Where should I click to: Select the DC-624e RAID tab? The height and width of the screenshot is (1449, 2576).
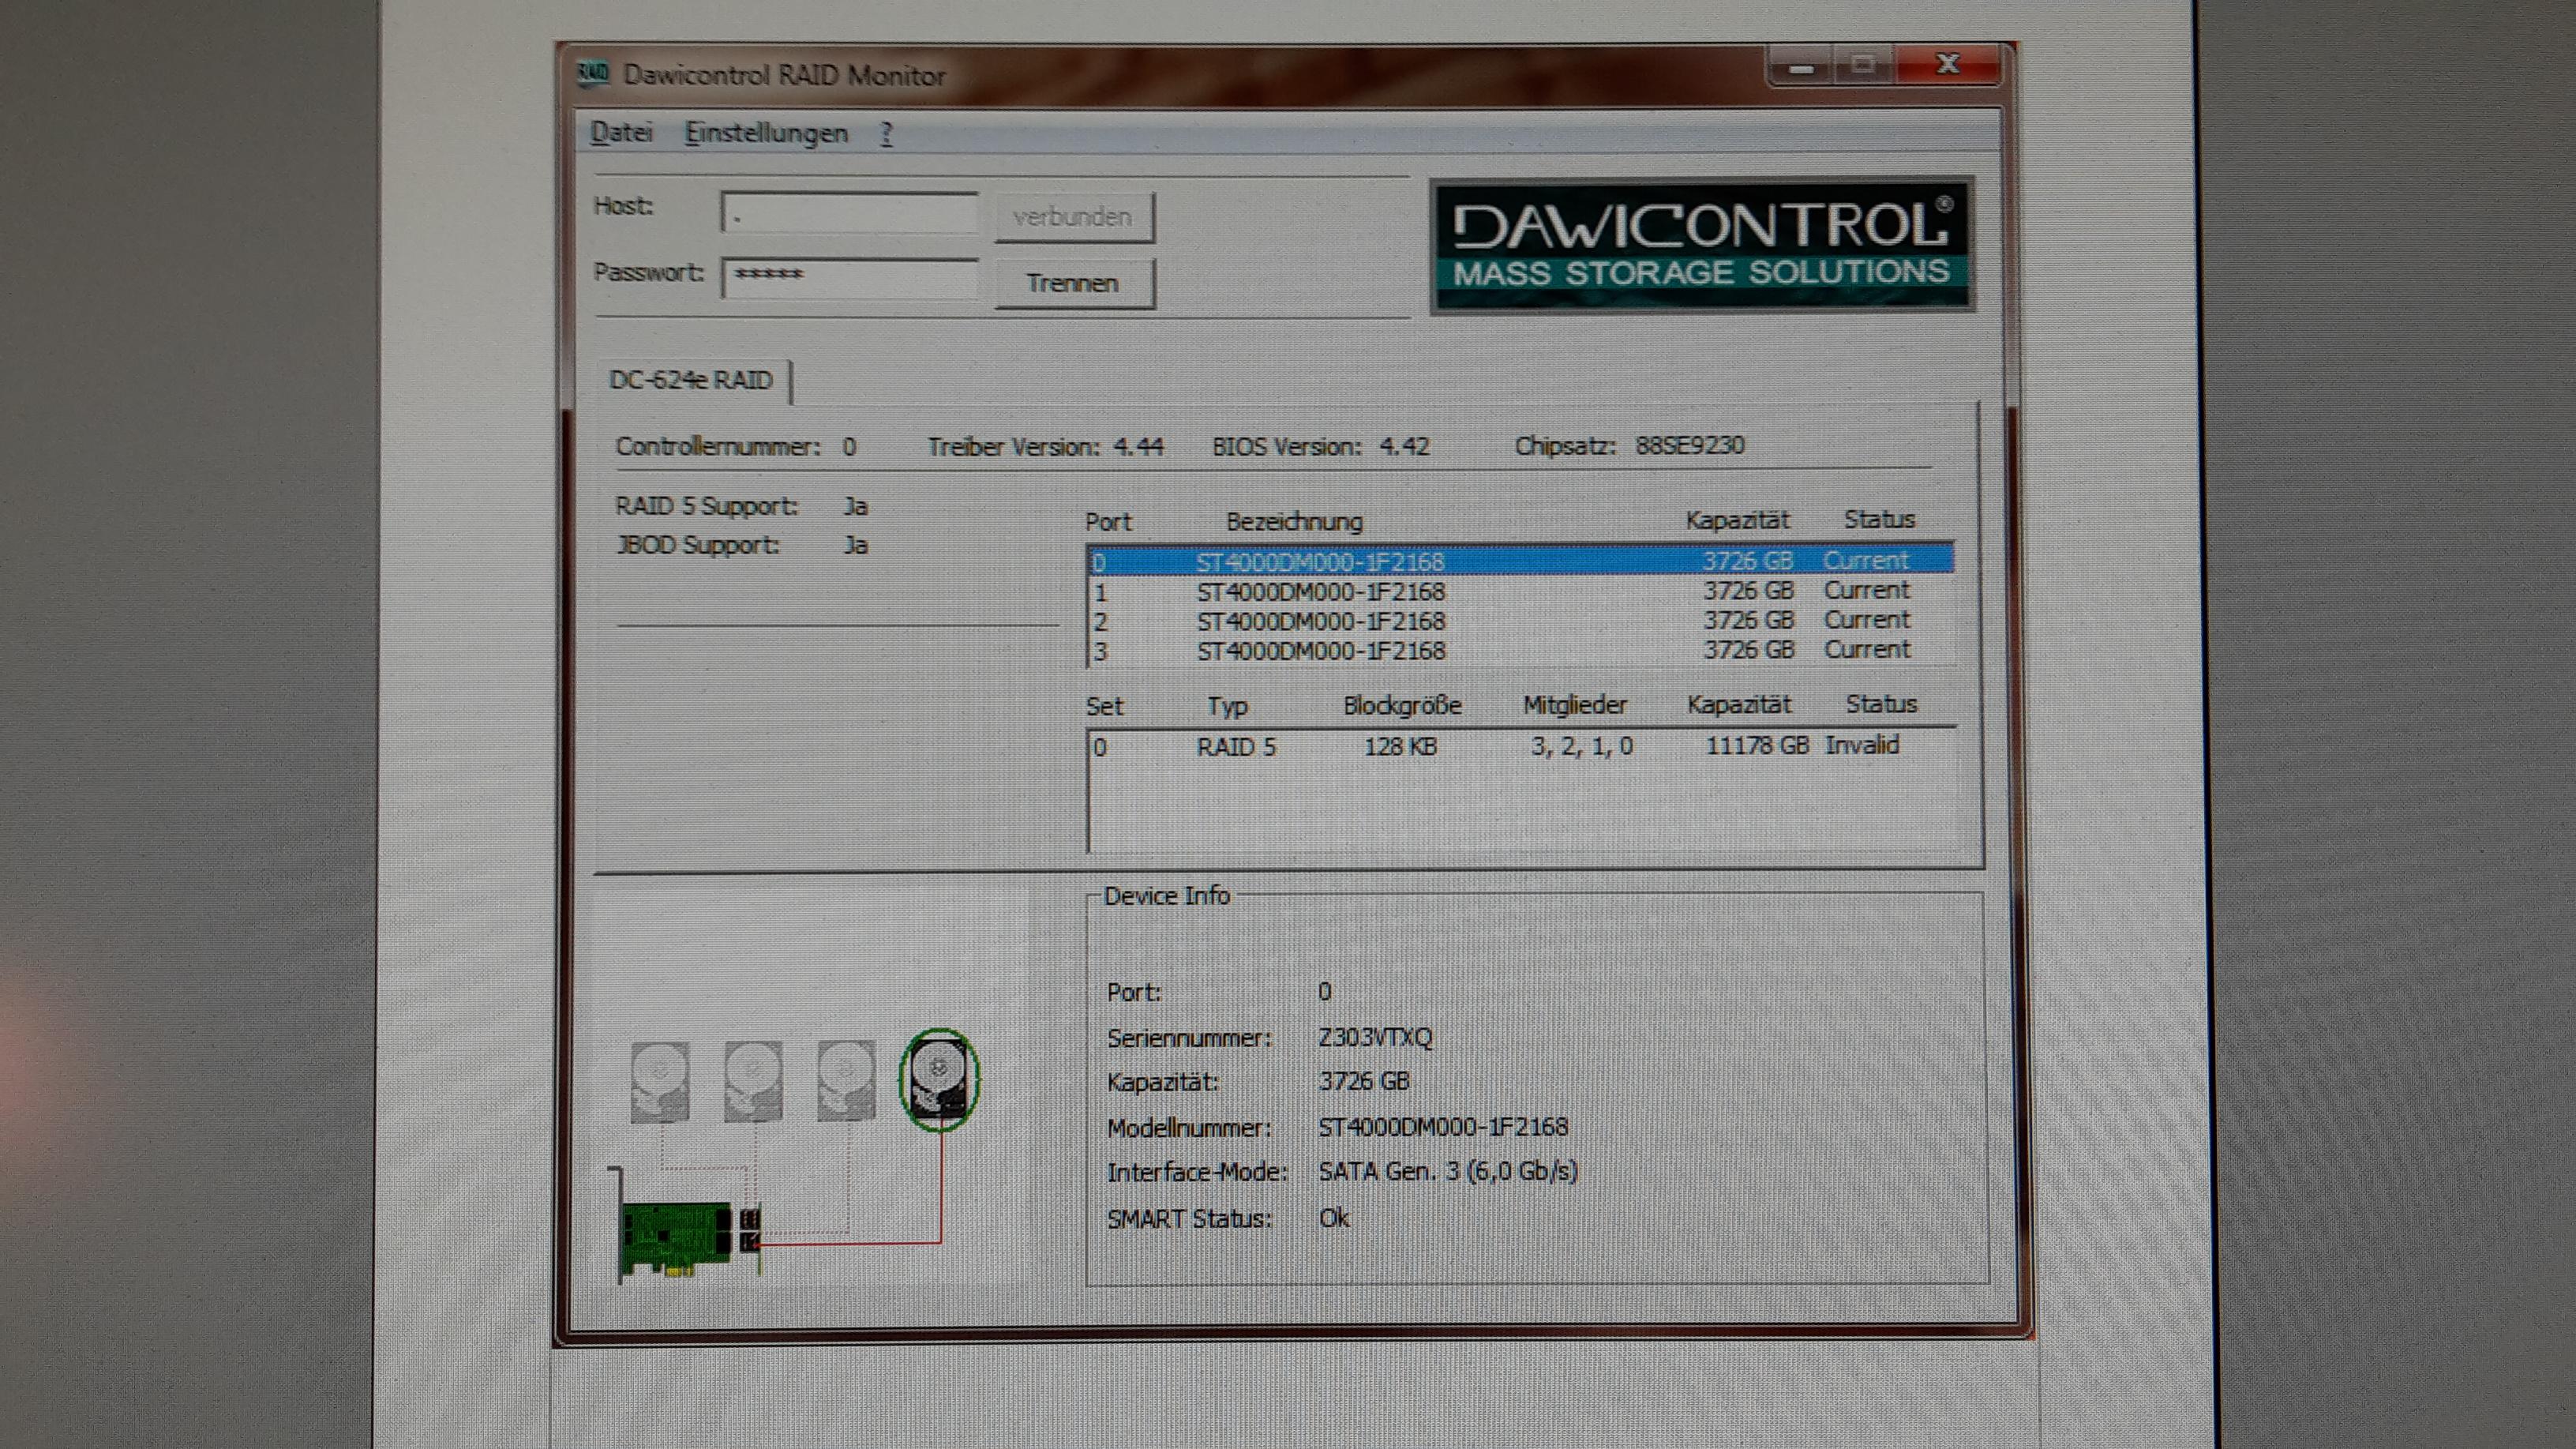tap(691, 381)
